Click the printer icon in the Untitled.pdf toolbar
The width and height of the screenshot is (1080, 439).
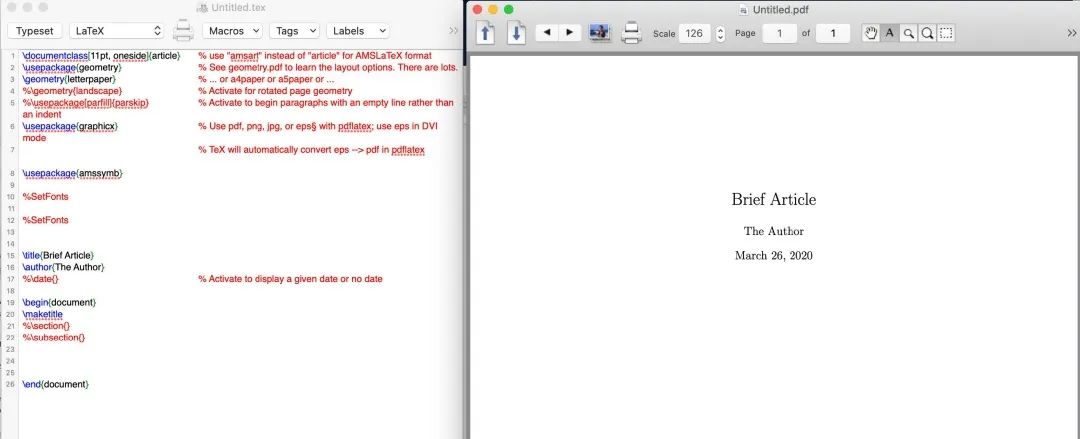[x=632, y=32]
